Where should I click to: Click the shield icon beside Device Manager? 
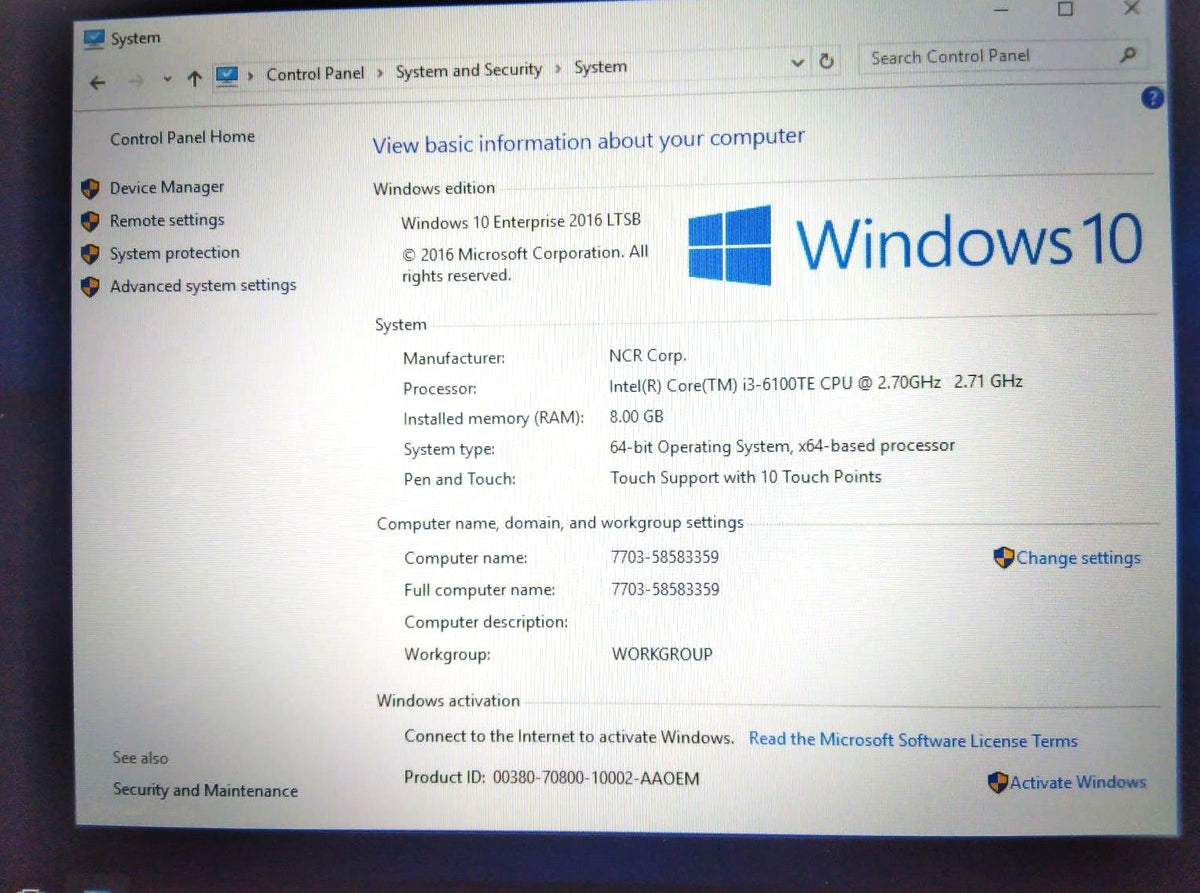[x=91, y=188]
